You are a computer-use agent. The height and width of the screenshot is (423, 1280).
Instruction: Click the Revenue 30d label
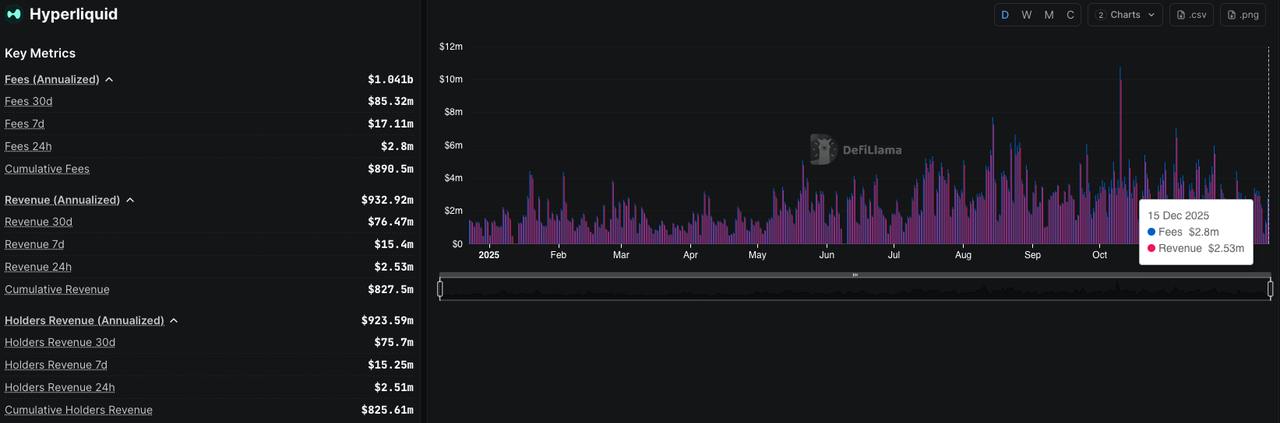click(x=39, y=222)
